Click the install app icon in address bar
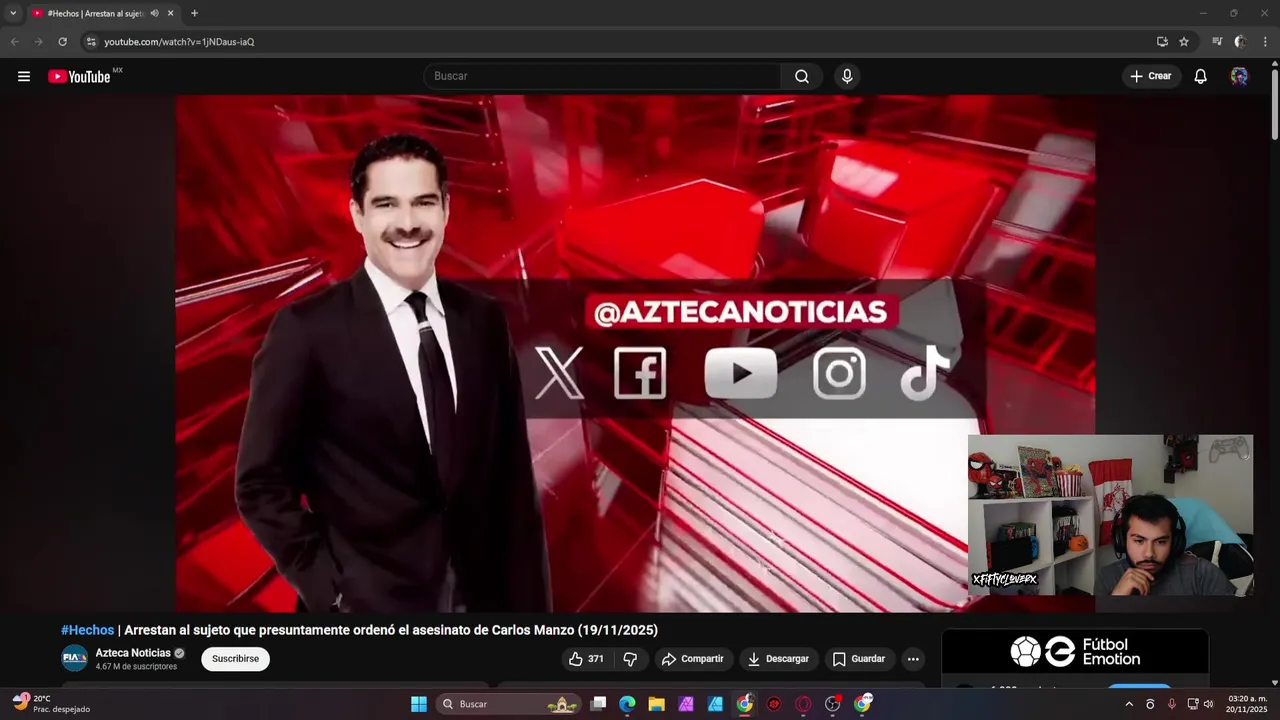 [x=1162, y=42]
